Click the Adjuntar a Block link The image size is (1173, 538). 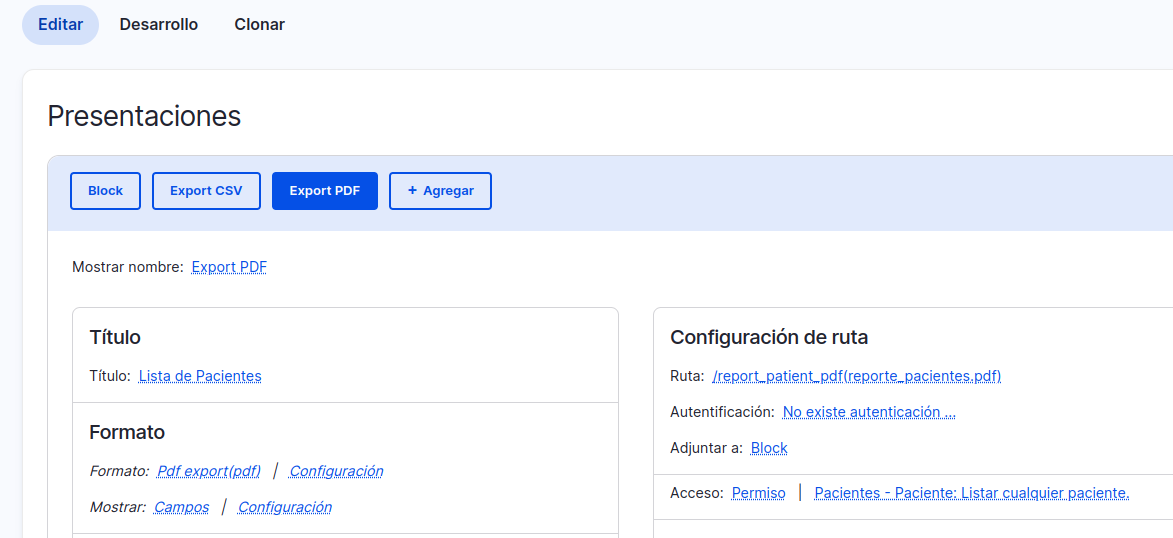769,447
